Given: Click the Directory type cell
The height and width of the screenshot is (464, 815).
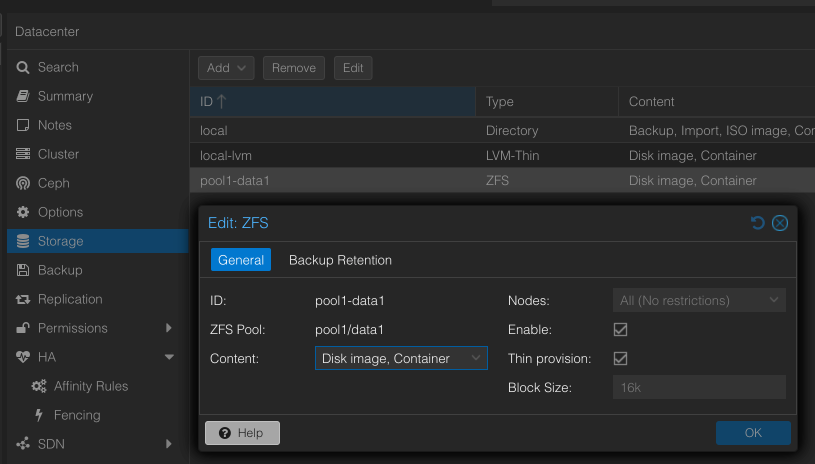Looking at the screenshot, I should click(511, 130).
